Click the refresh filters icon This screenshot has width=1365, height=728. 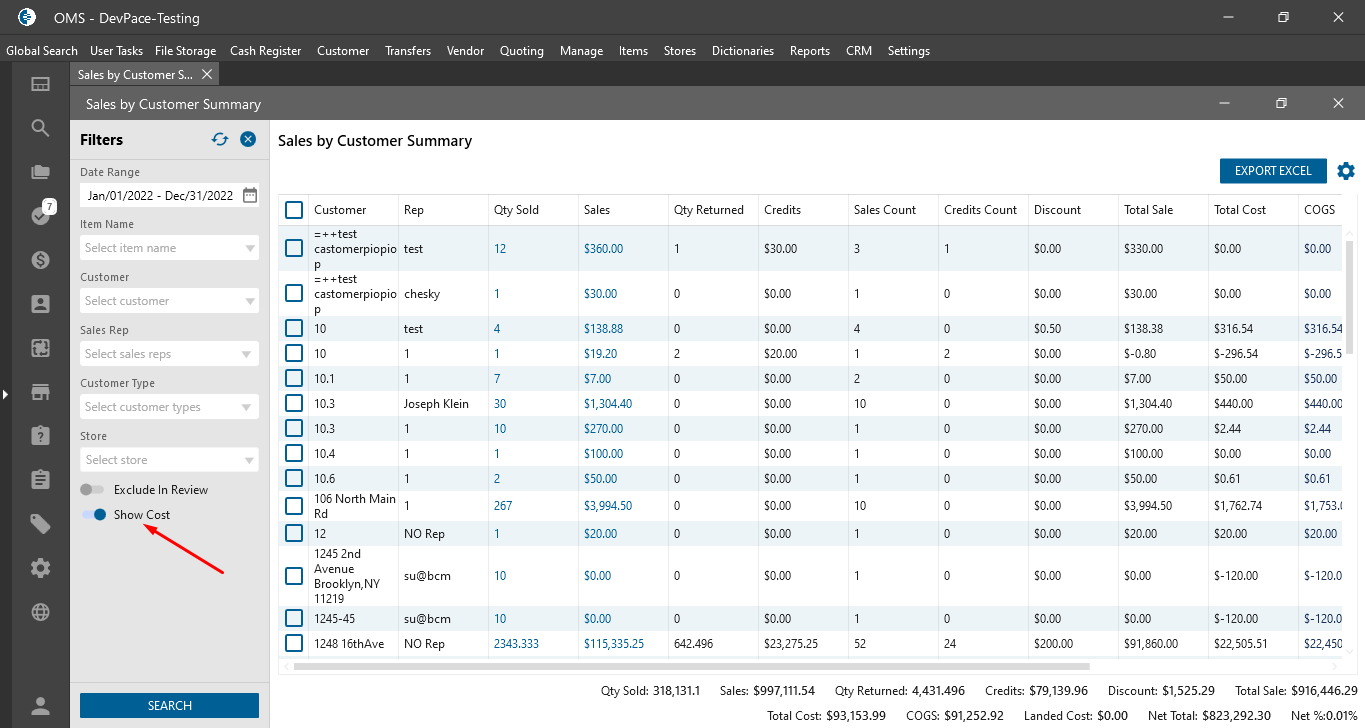(220, 140)
